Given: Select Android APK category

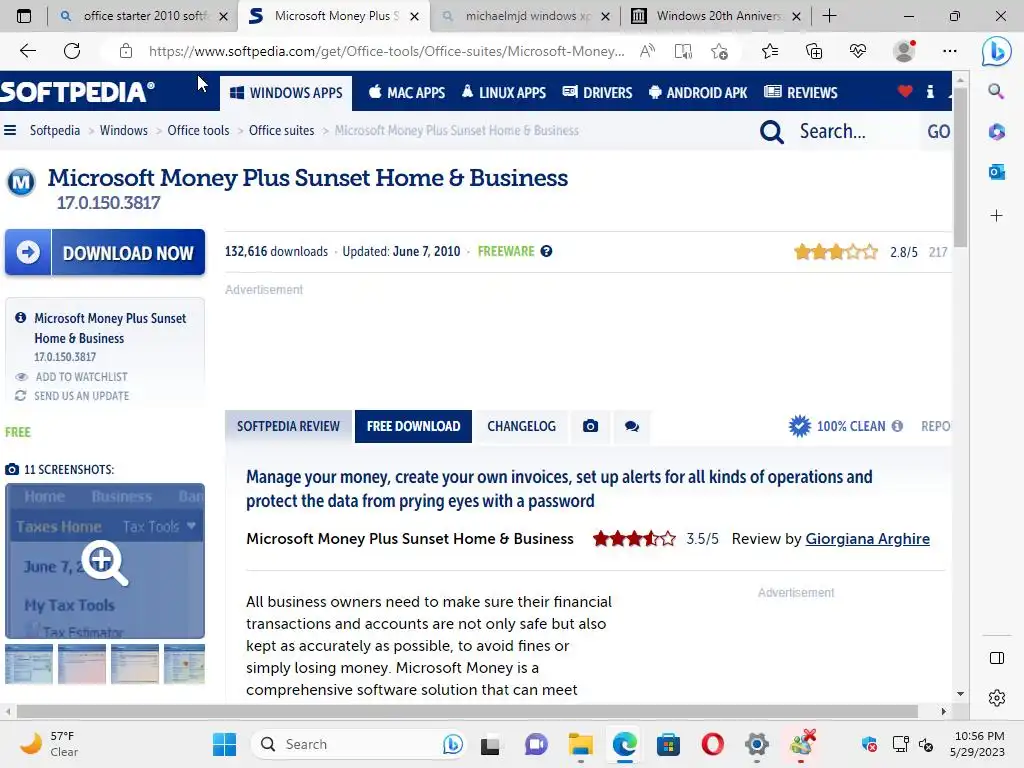Looking at the screenshot, I should pos(698,93).
